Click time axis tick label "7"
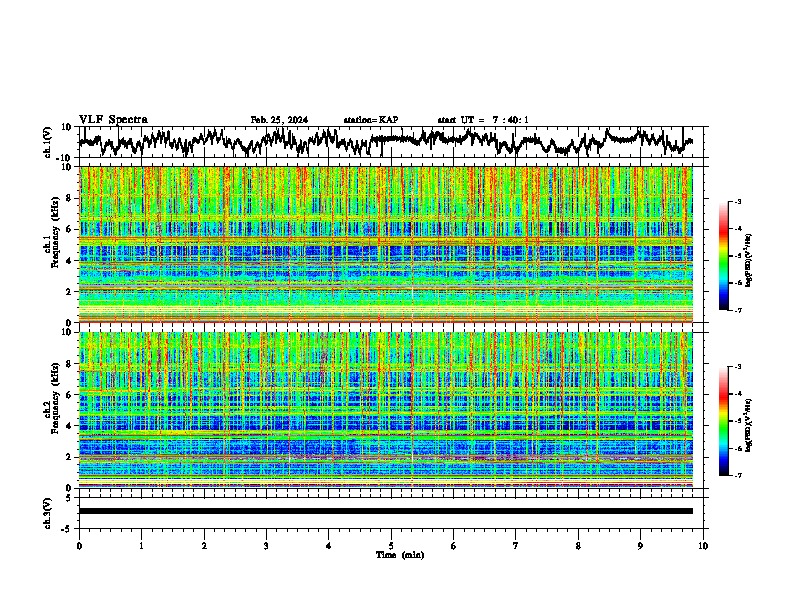792x612 pixels. [x=516, y=546]
